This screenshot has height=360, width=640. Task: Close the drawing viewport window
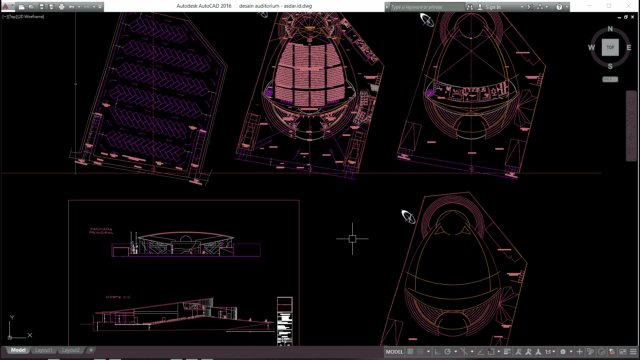tap(632, 17)
